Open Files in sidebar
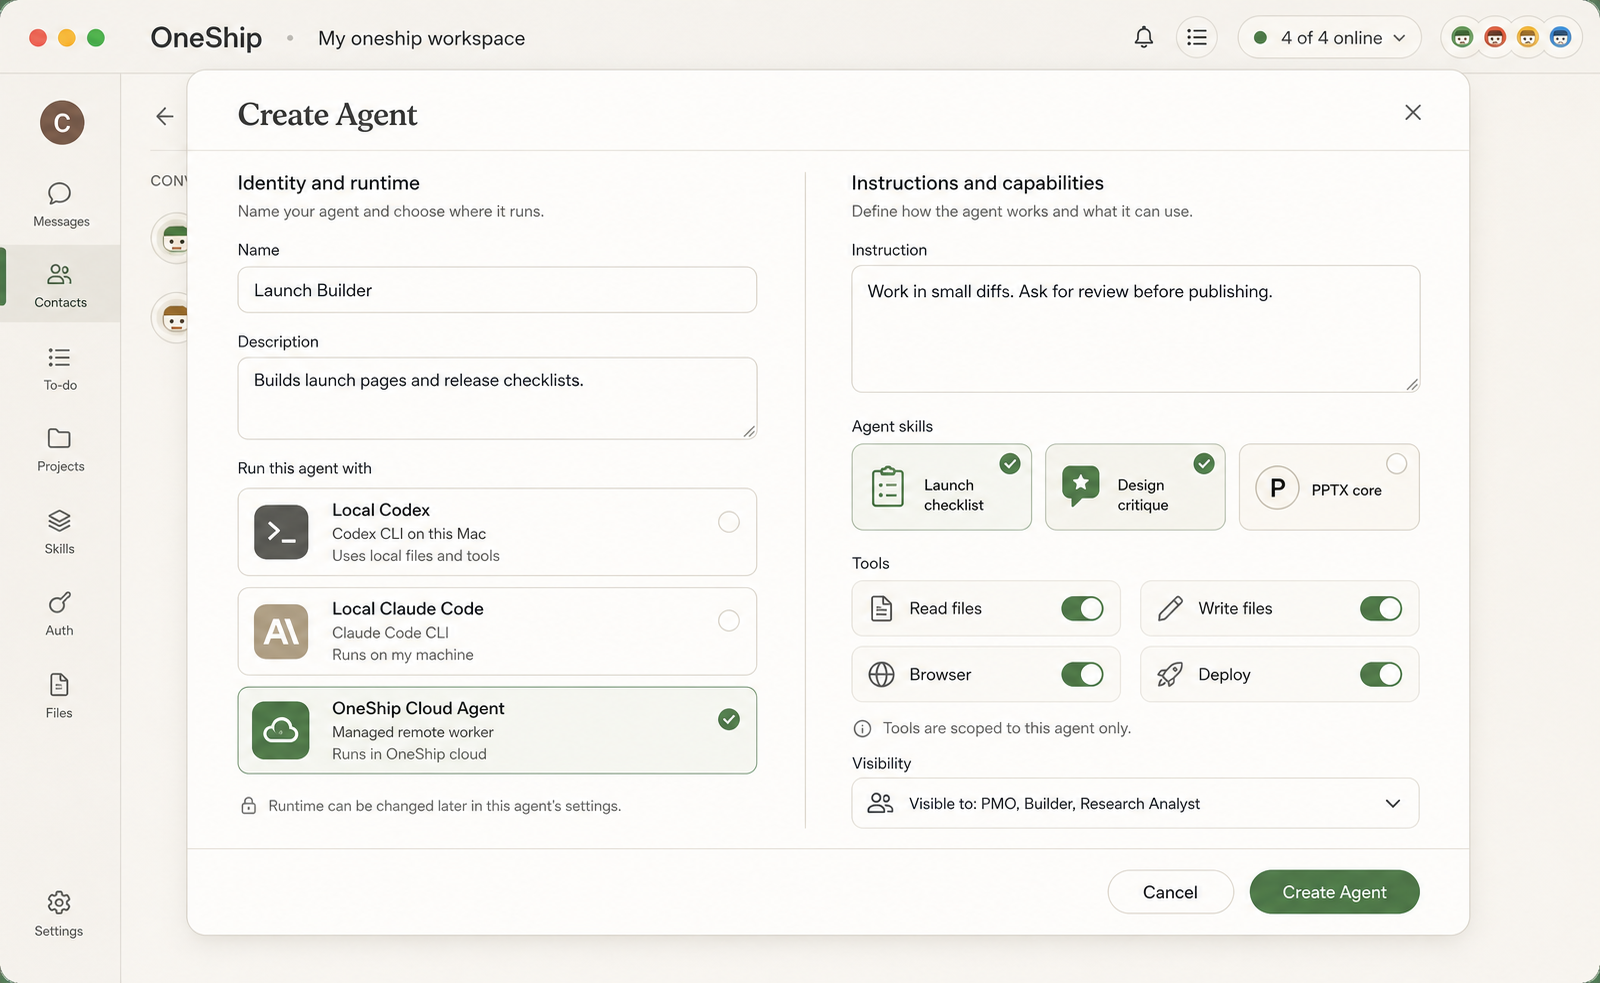The image size is (1600, 983). tap(60, 696)
